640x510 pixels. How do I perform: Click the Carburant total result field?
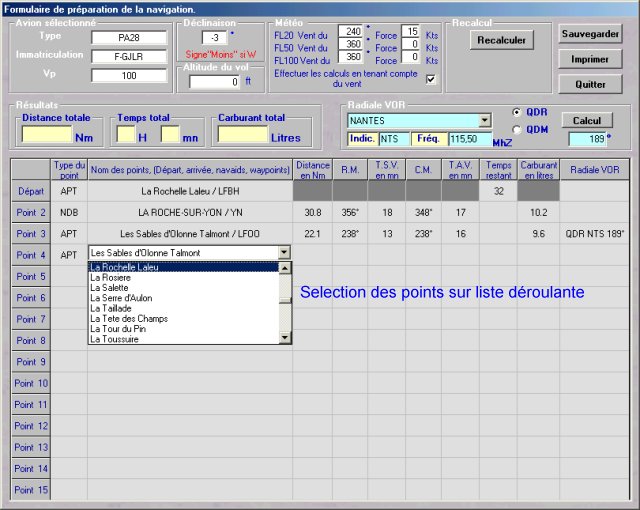point(243,134)
